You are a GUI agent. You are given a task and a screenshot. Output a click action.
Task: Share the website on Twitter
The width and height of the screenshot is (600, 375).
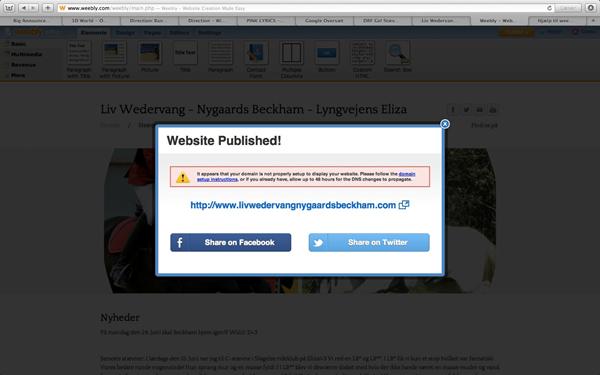pos(369,242)
